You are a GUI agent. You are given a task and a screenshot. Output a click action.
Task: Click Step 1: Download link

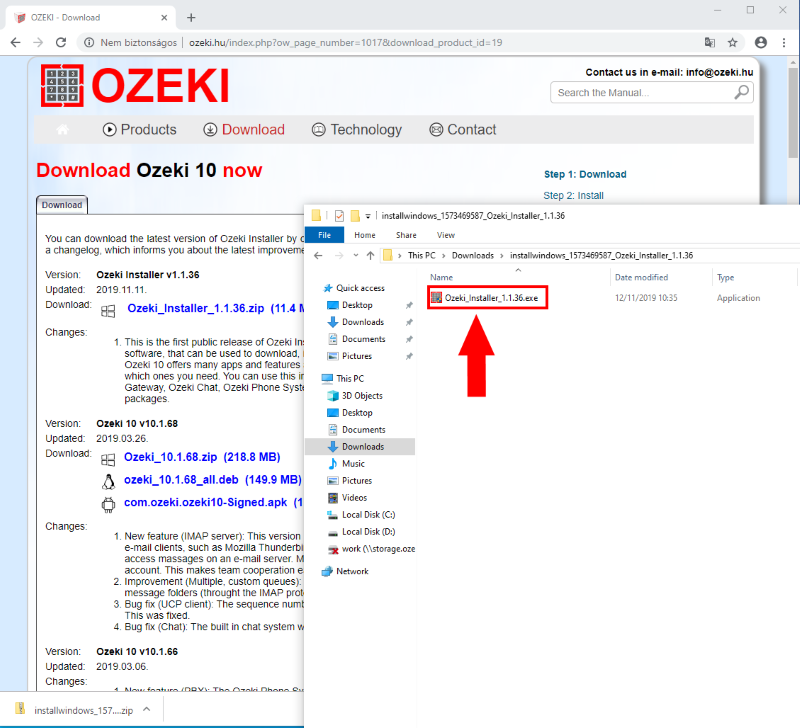585,174
